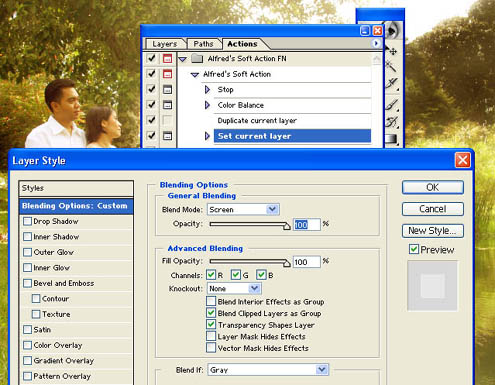Click the OK button

tap(433, 187)
